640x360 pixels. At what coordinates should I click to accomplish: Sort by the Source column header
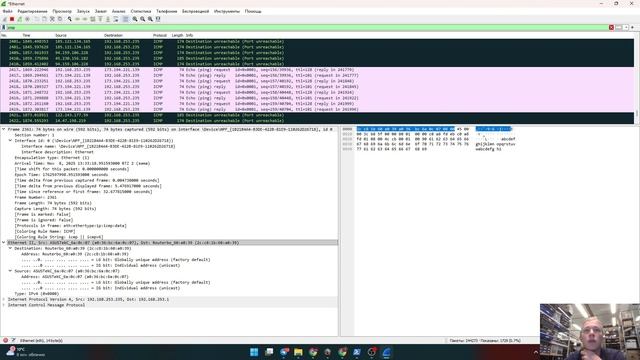[61, 36]
